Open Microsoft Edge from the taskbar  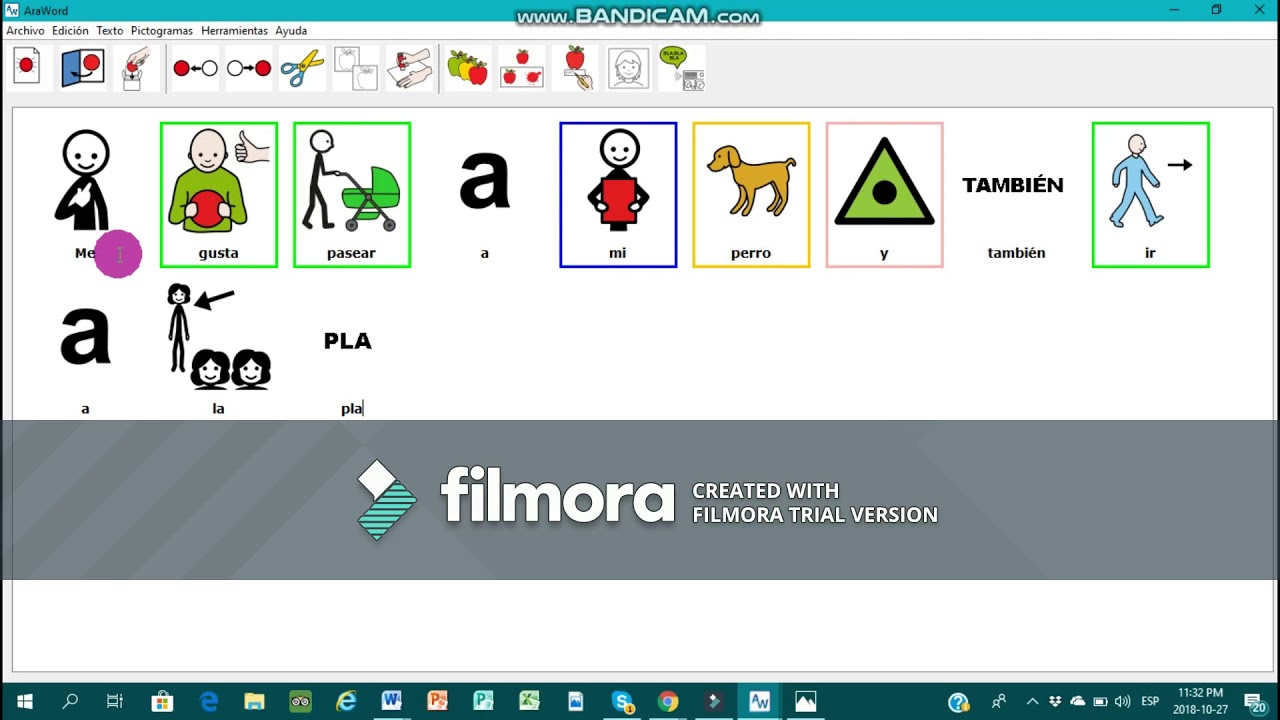208,701
